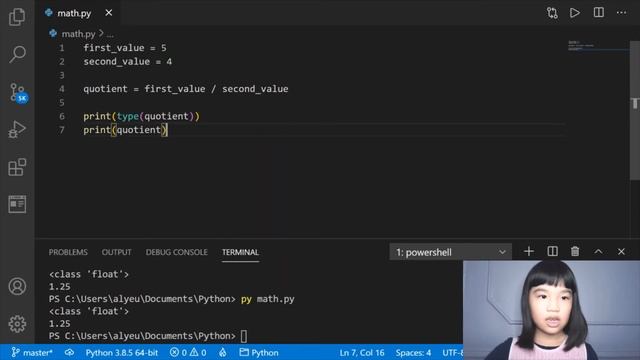This screenshot has width=640, height=360.
Task: Click the print(type(quotient)) line
Action: coord(141,116)
